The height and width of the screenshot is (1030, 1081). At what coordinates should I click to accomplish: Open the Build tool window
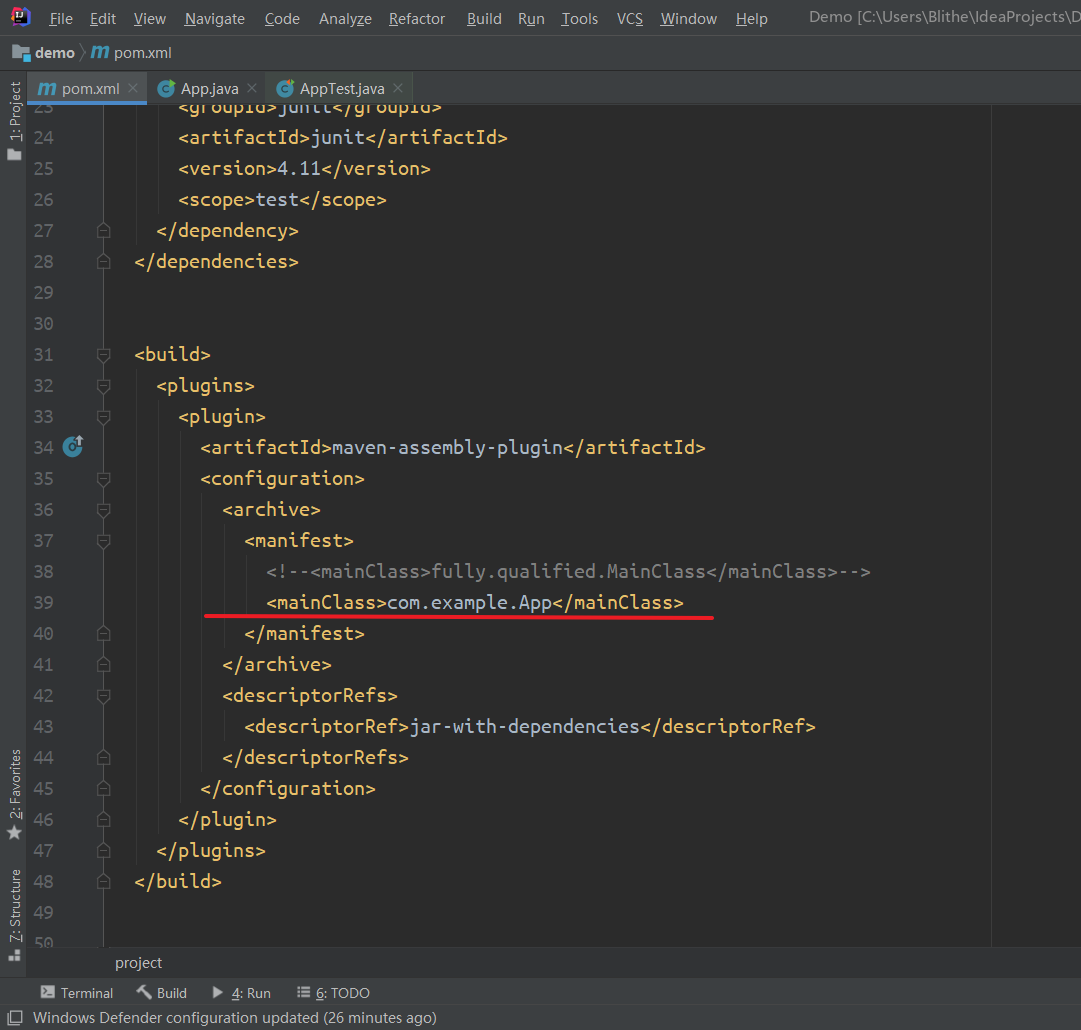pyautogui.click(x=161, y=993)
